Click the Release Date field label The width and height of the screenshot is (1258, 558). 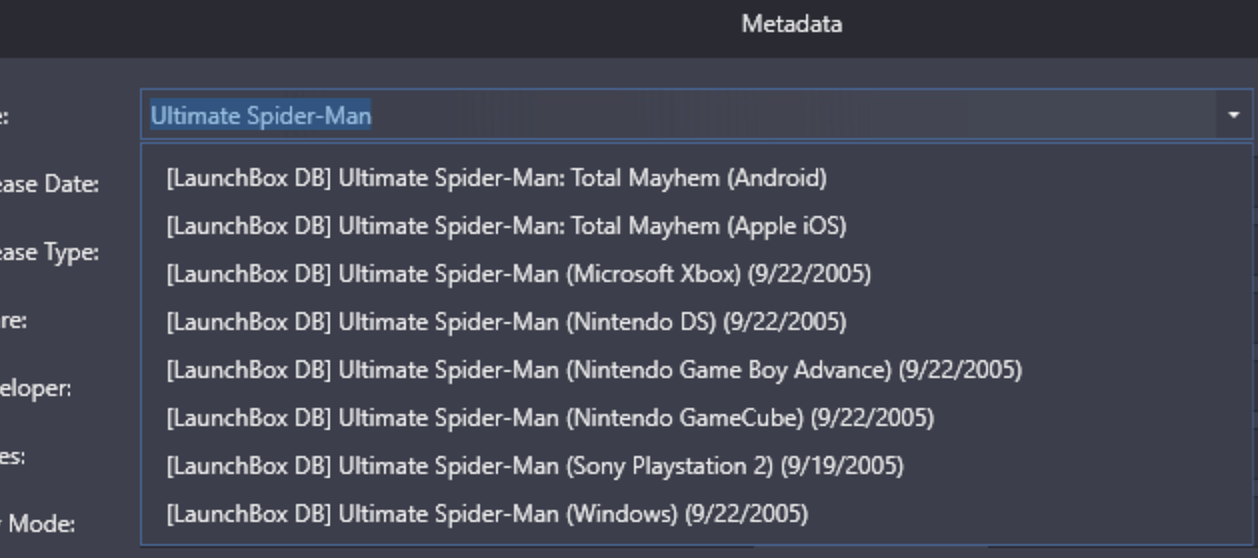click(x=49, y=184)
